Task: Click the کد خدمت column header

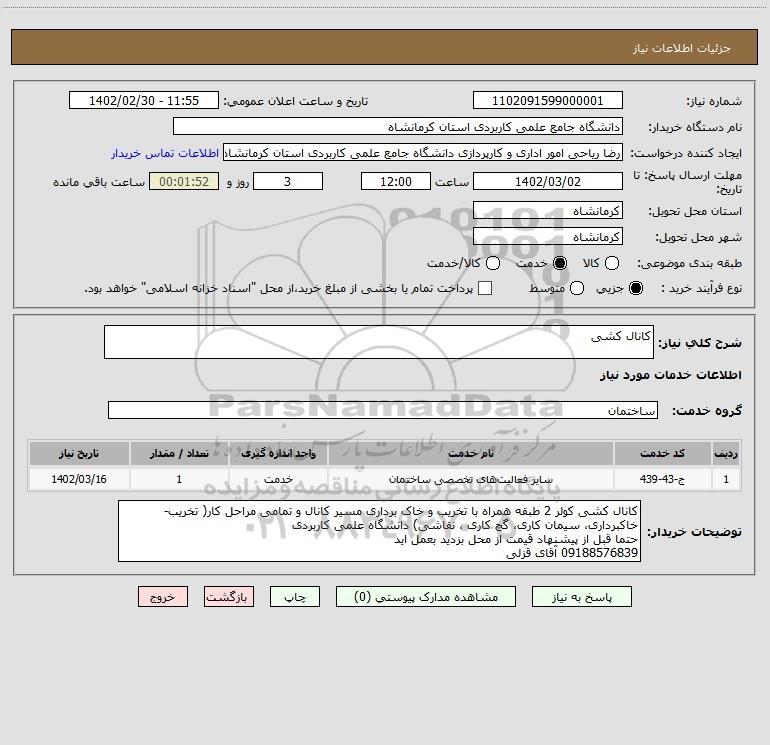Action: point(662,453)
